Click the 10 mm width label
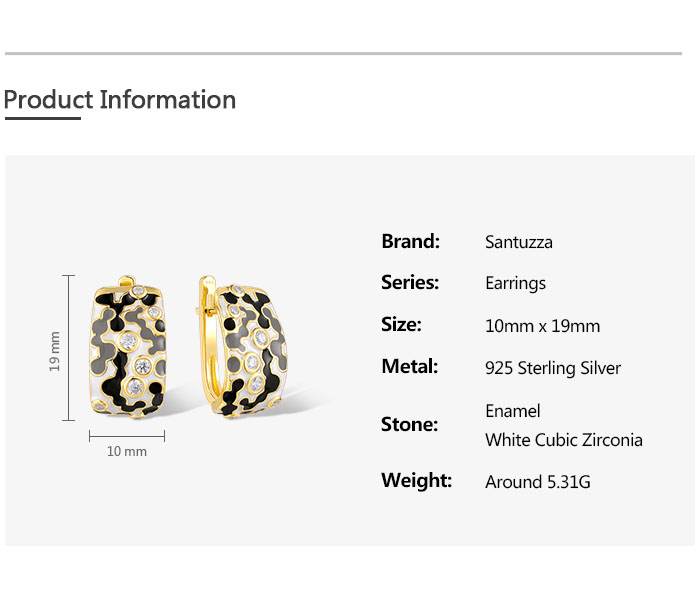This screenshot has height=596, width=700. point(127,451)
